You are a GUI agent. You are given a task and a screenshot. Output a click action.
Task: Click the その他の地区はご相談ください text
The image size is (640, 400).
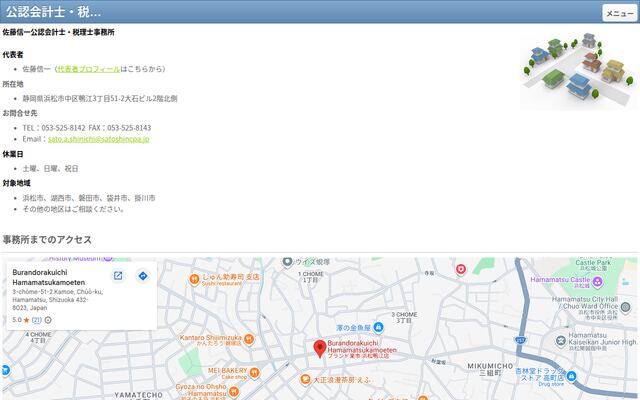73,209
